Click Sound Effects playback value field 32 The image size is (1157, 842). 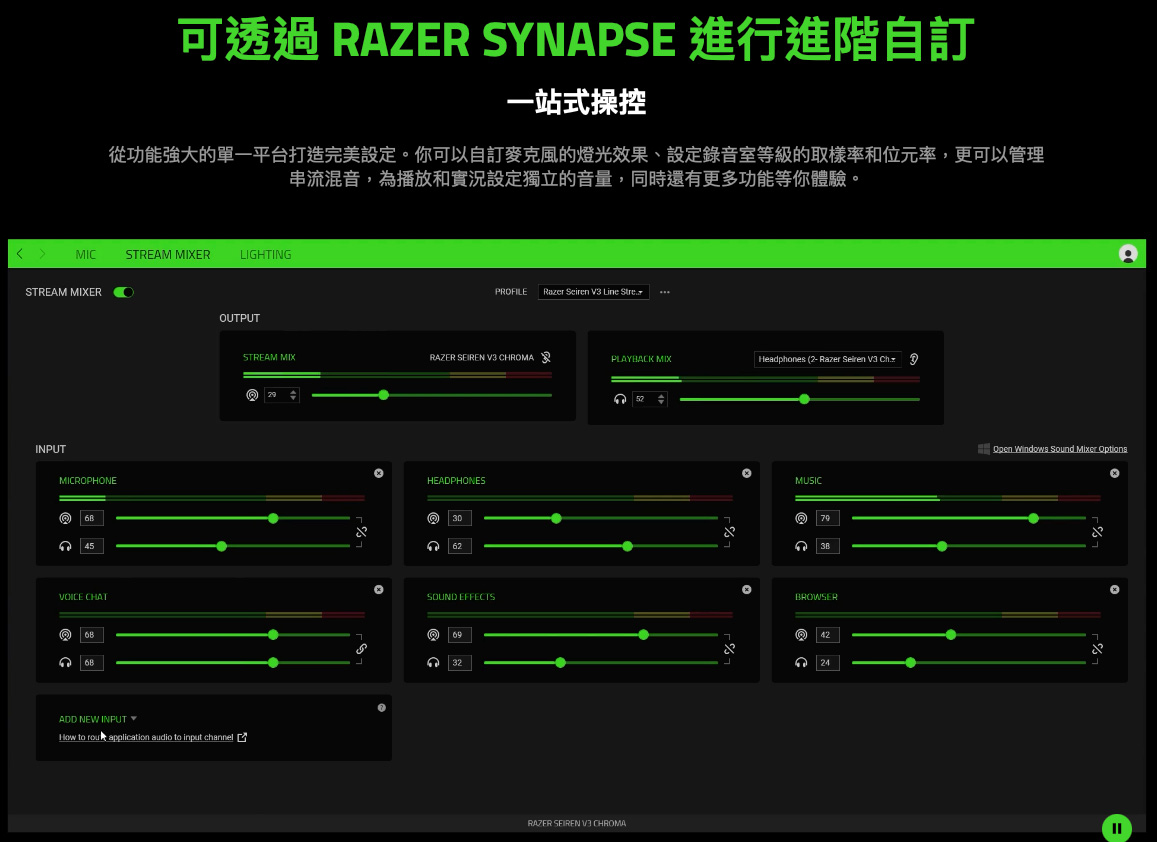click(459, 663)
